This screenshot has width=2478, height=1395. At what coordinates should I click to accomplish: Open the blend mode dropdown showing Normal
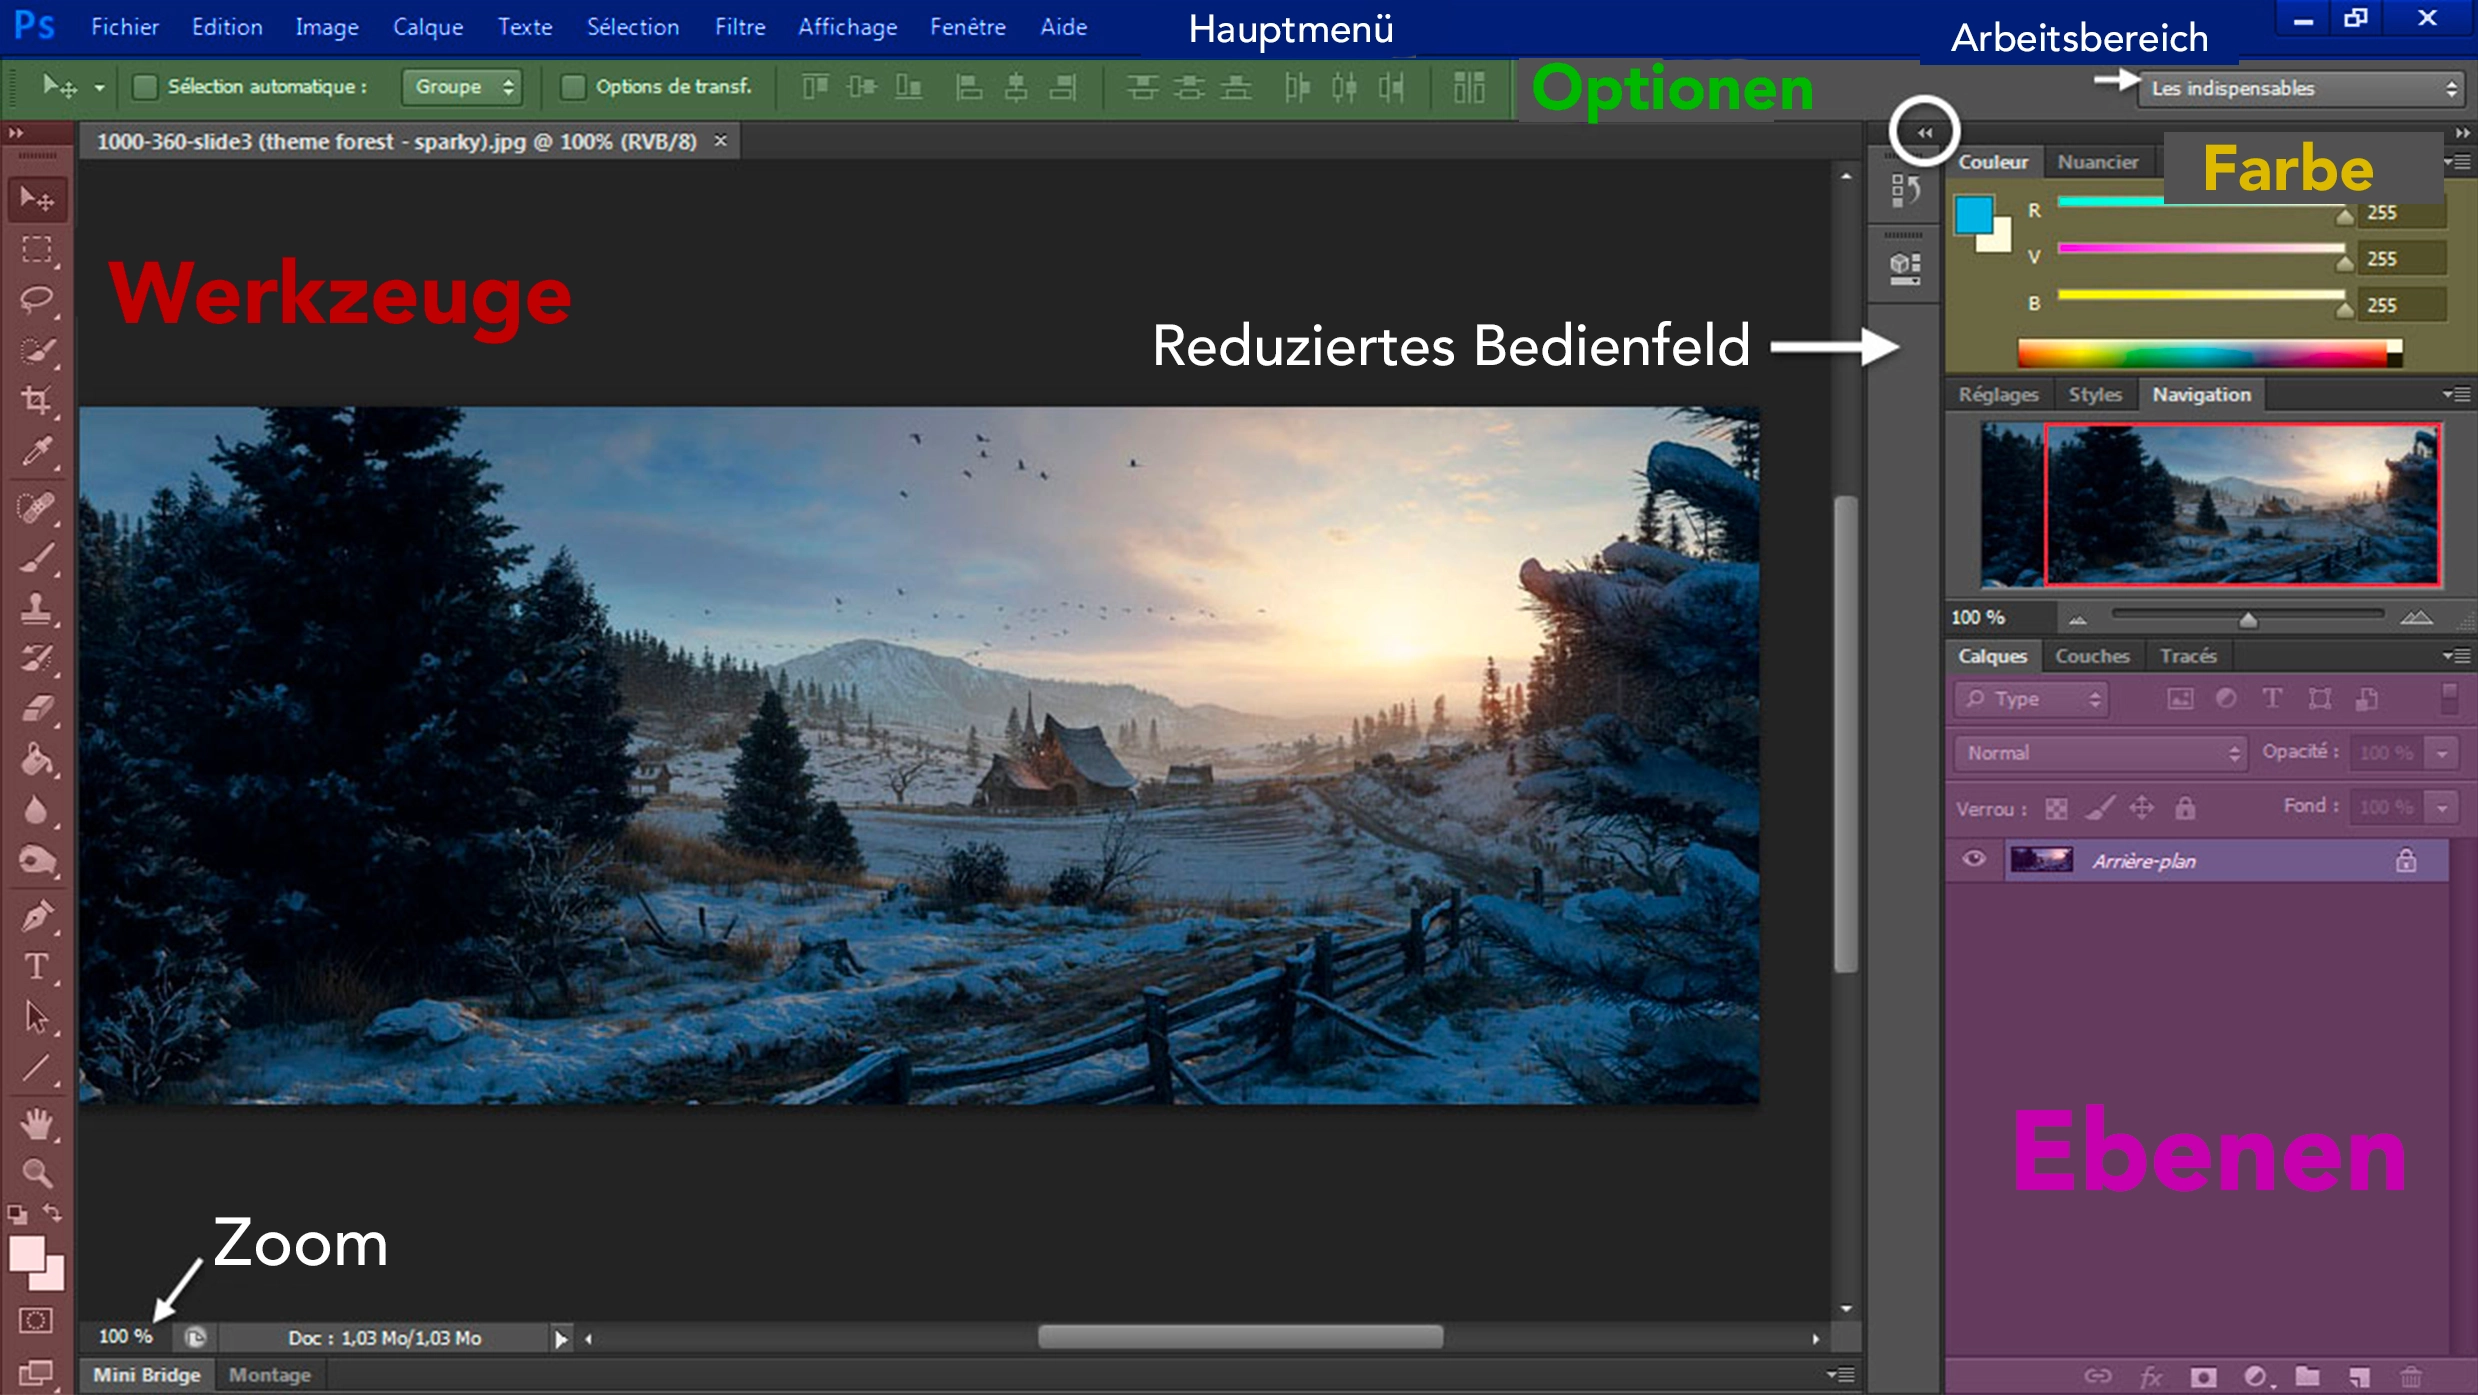tap(2098, 752)
